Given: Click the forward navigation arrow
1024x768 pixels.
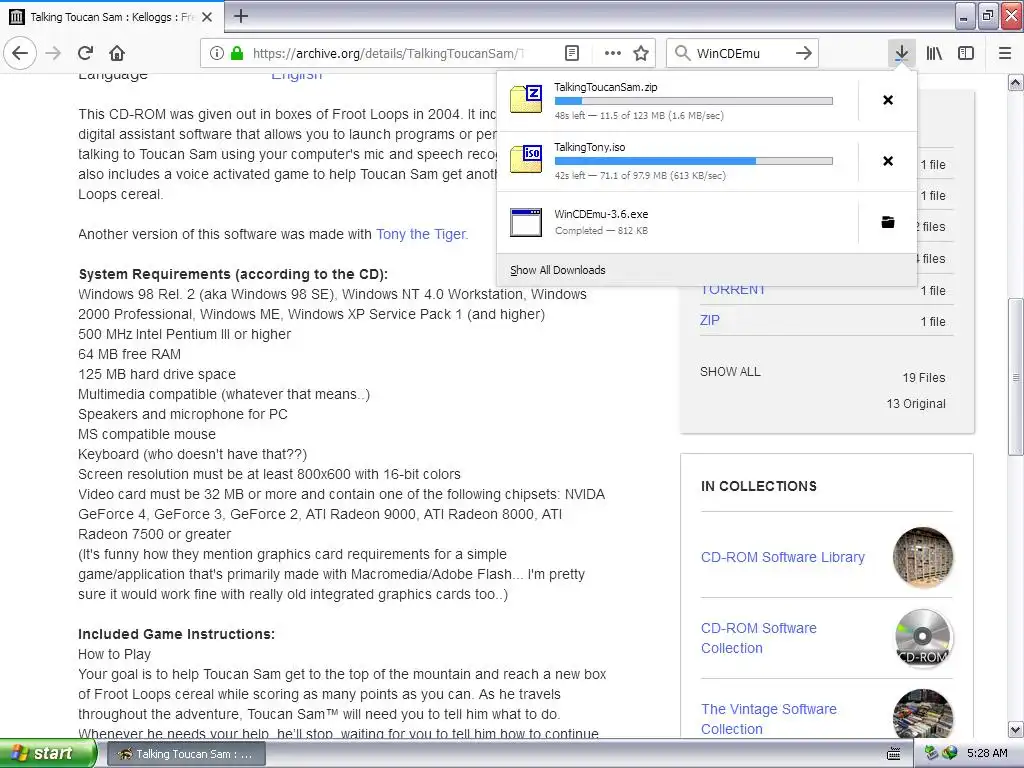Looking at the screenshot, I should [x=53, y=53].
